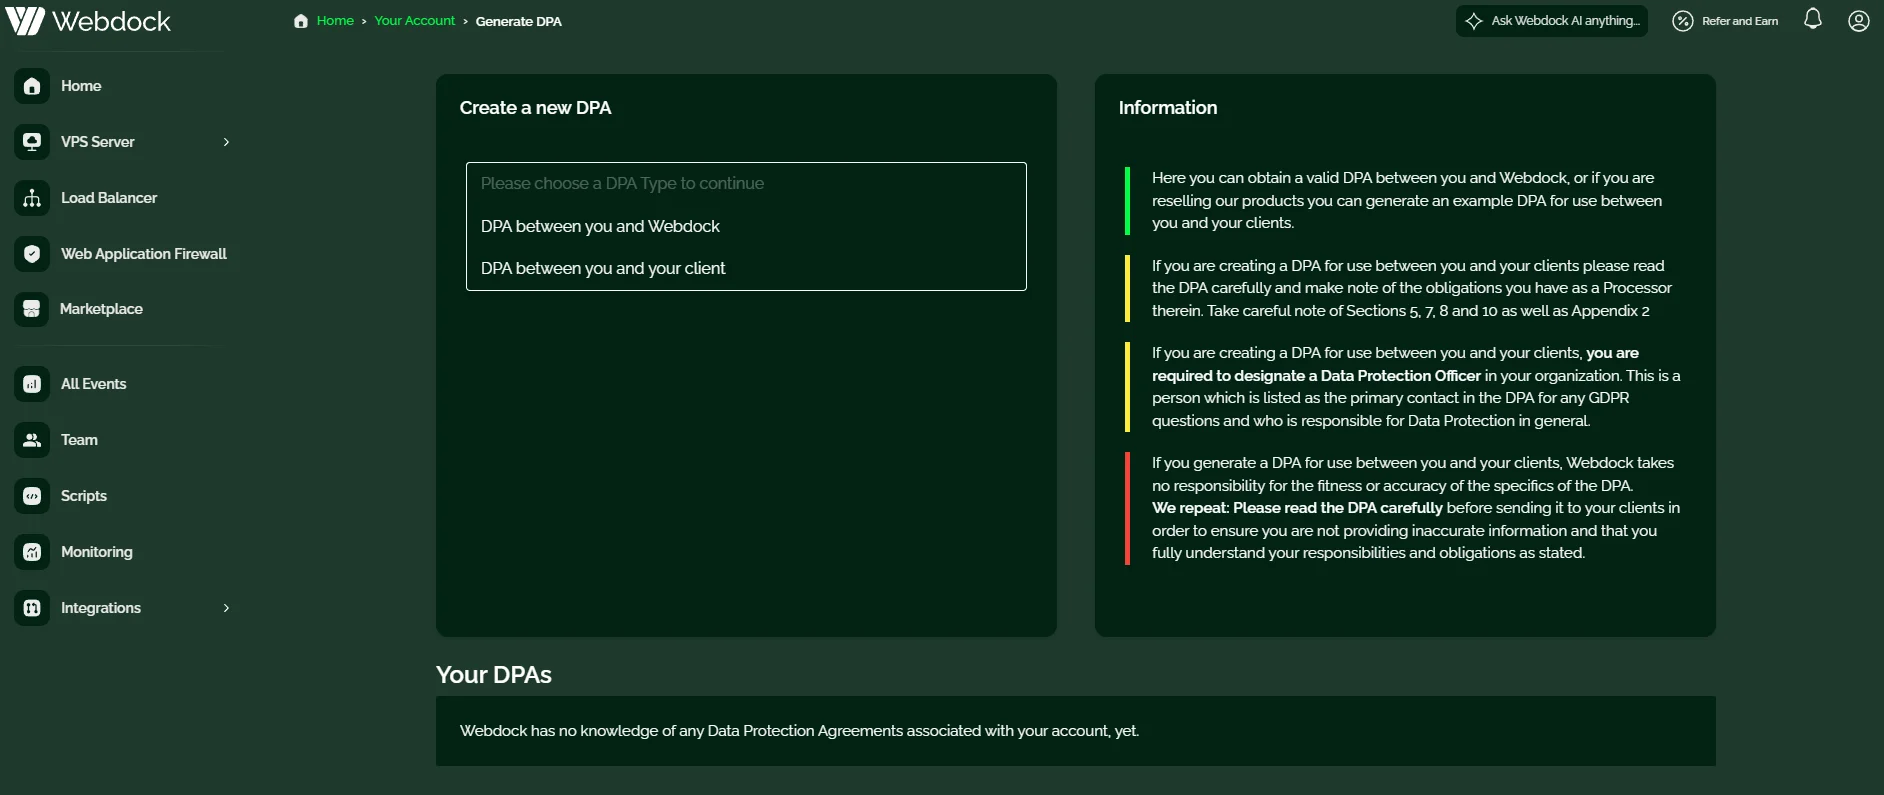Expand the VPS Server submenu chevron
Viewport: 1884px width, 795px height.
(x=226, y=142)
